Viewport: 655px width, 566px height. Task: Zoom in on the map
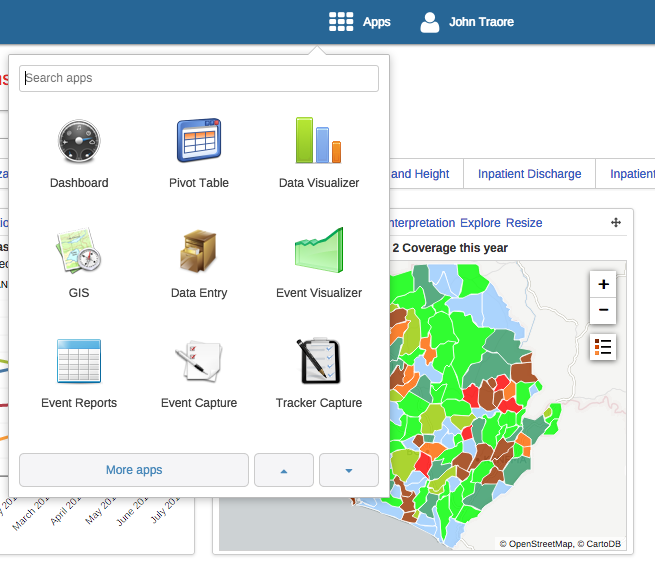point(603,284)
